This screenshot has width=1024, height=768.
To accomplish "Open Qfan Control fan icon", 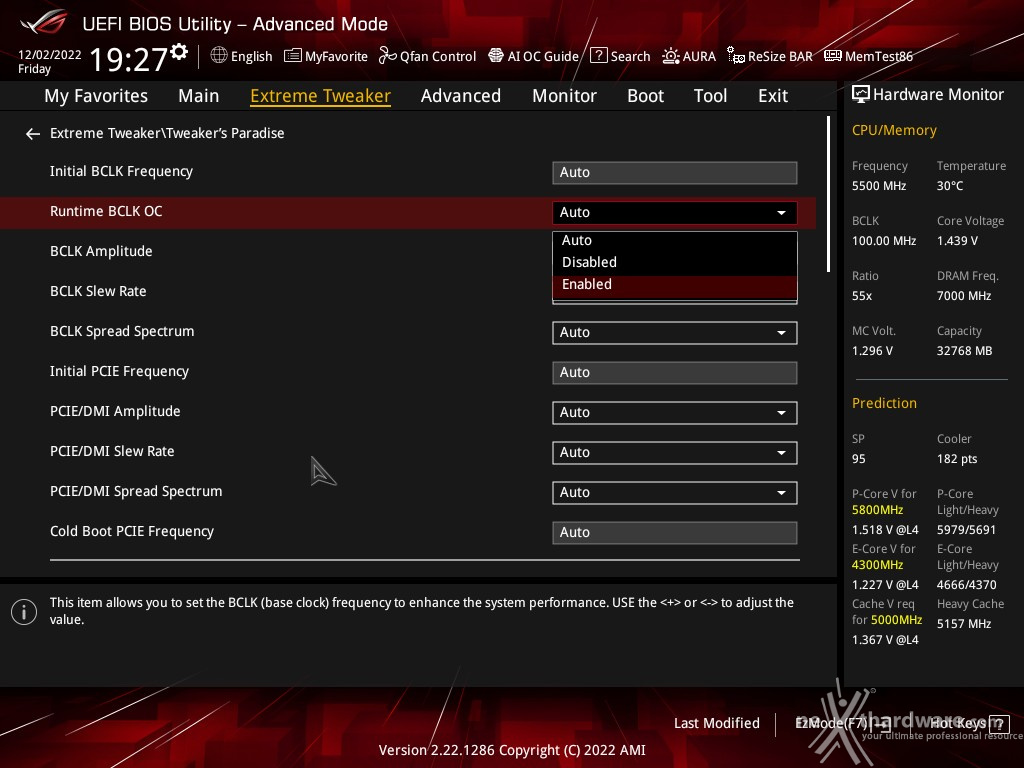I will click(387, 56).
